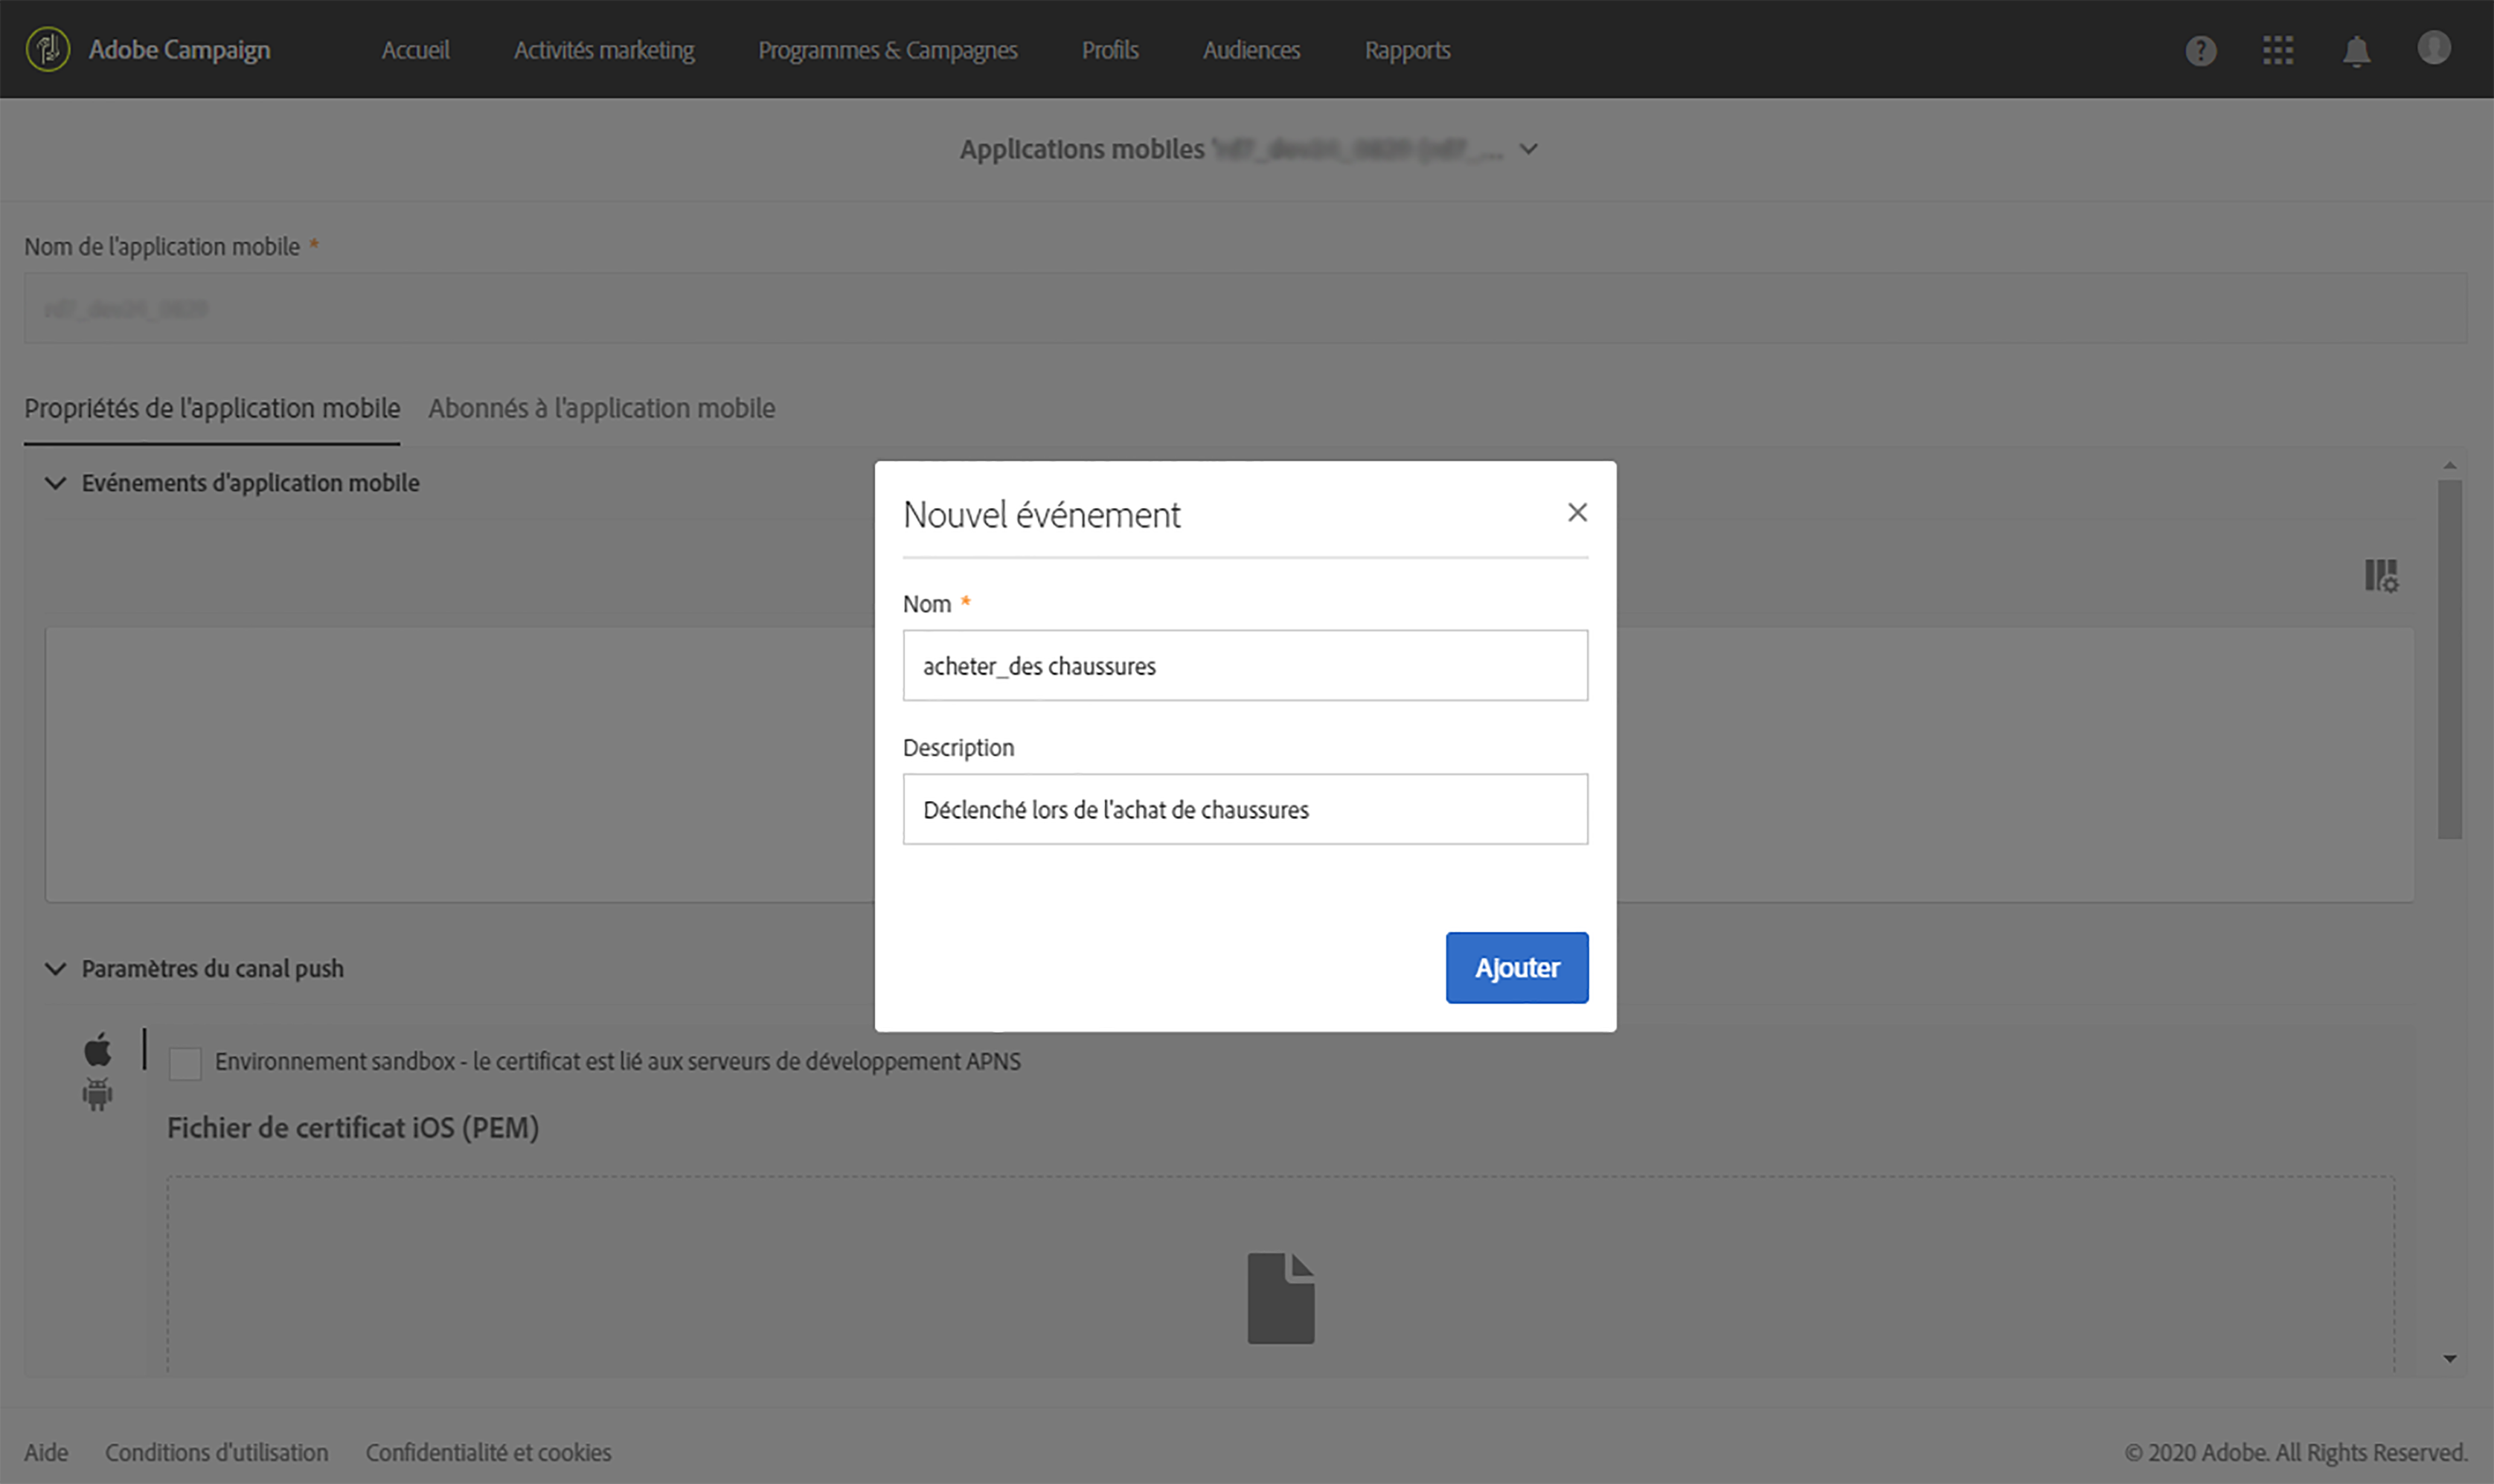Select the Apple iOS platform icon
The height and width of the screenshot is (1484, 2494).
[x=98, y=1050]
